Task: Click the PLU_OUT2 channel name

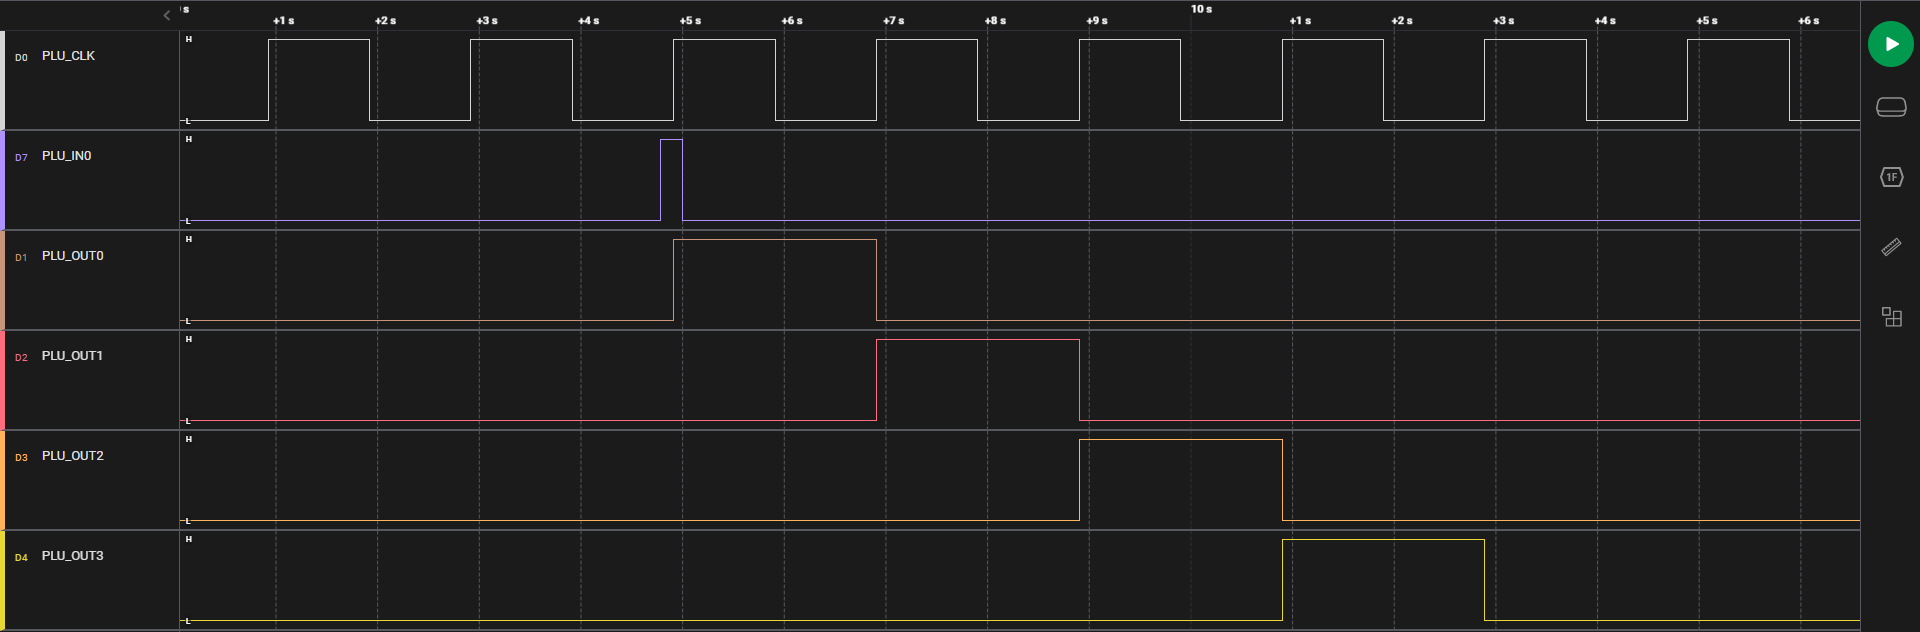Action: click(x=72, y=456)
